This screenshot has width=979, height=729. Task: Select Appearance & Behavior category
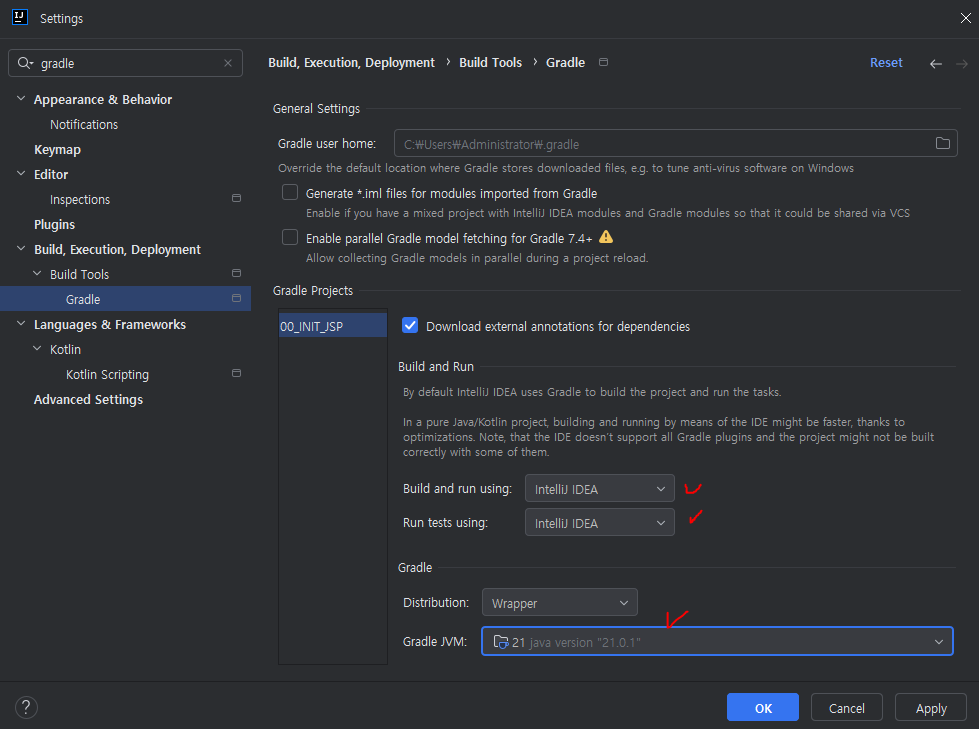[103, 99]
